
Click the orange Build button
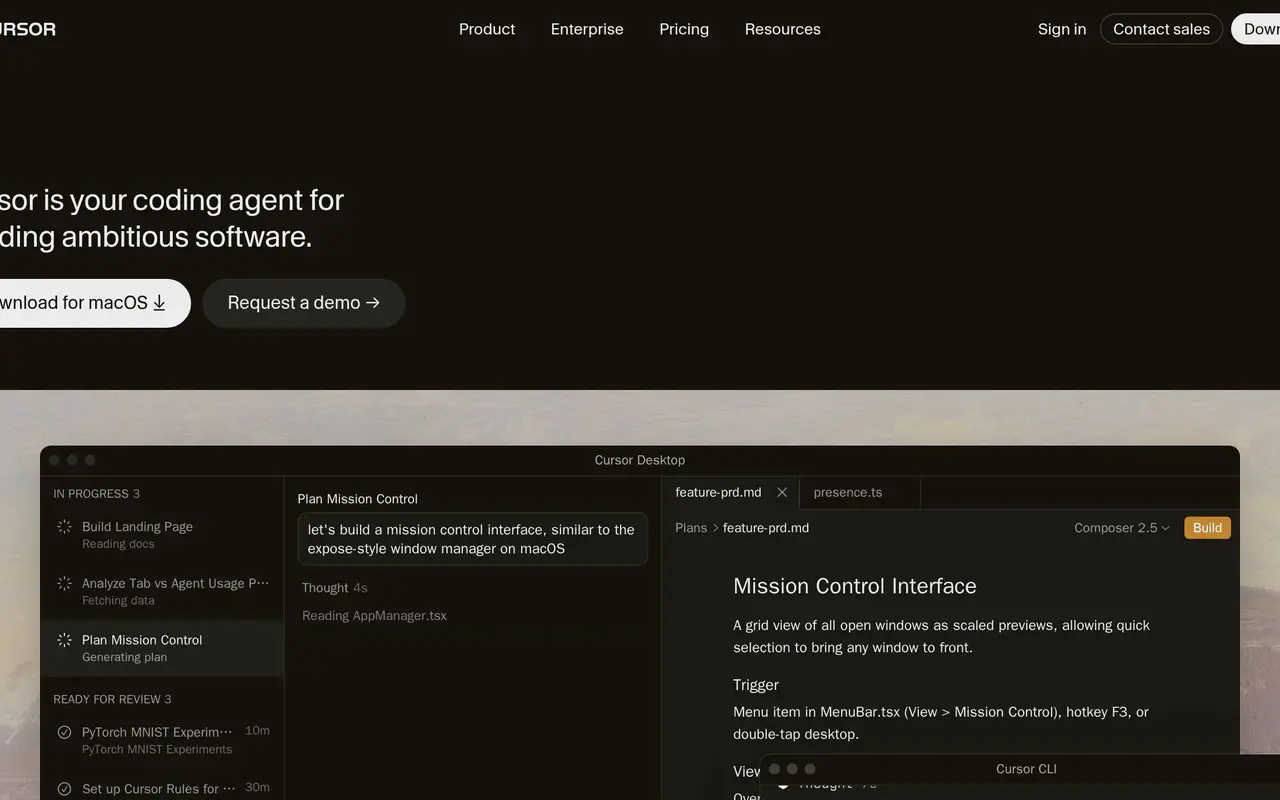point(1207,528)
